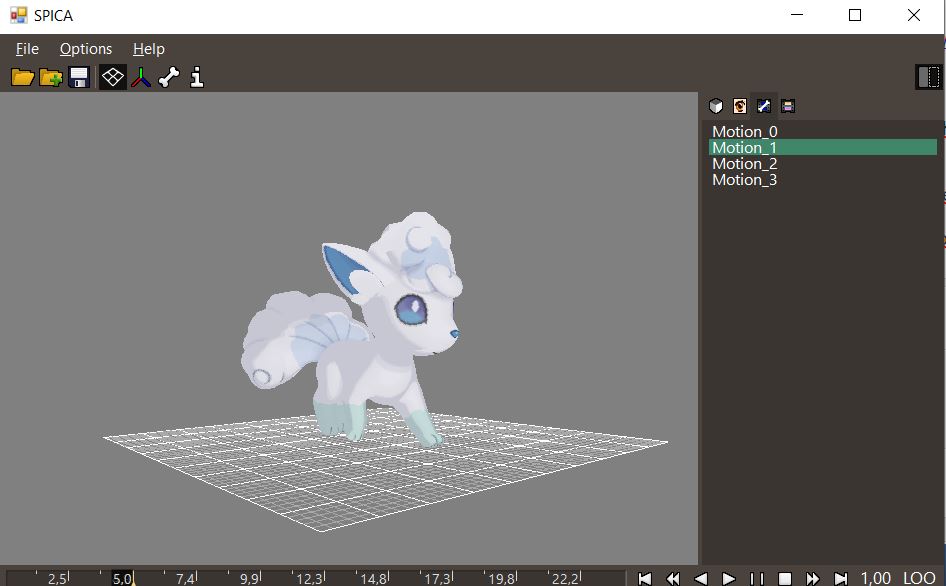
Task: Click the 12,3 mark on the timeline
Action: pyautogui.click(x=310, y=579)
